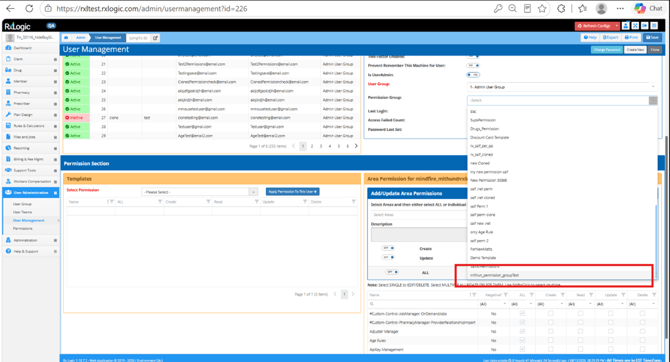Click the Create New button
Viewport: 670px width, 362px height.
[x=635, y=50]
